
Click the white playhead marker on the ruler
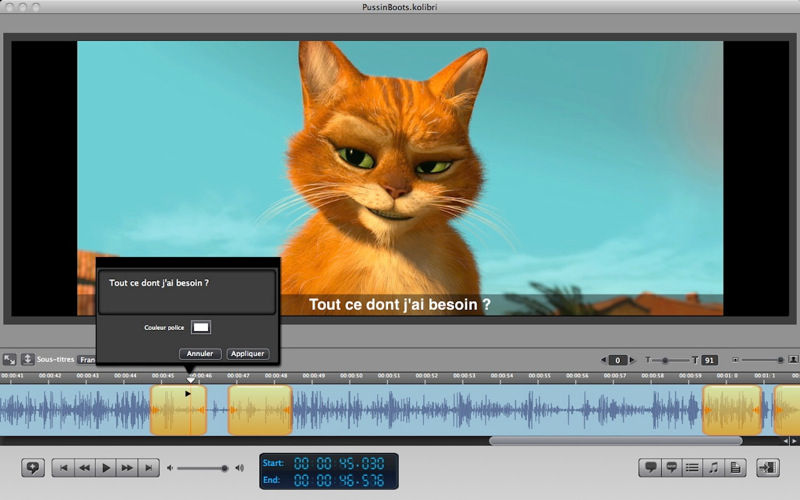190,380
